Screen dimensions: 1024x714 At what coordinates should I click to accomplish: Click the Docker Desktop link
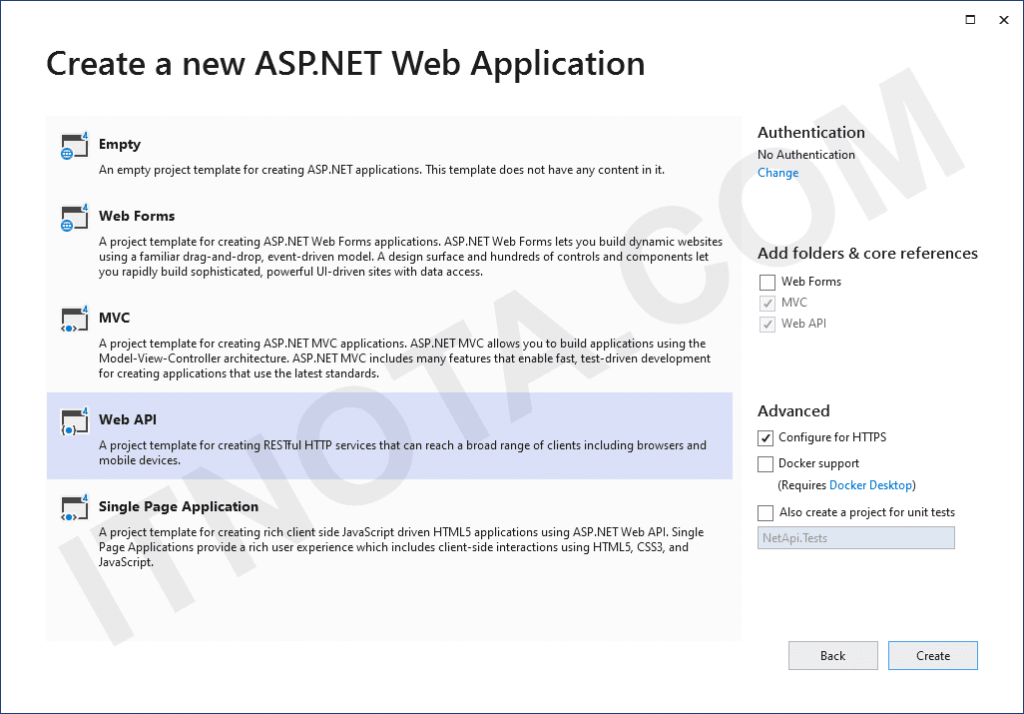(x=870, y=484)
